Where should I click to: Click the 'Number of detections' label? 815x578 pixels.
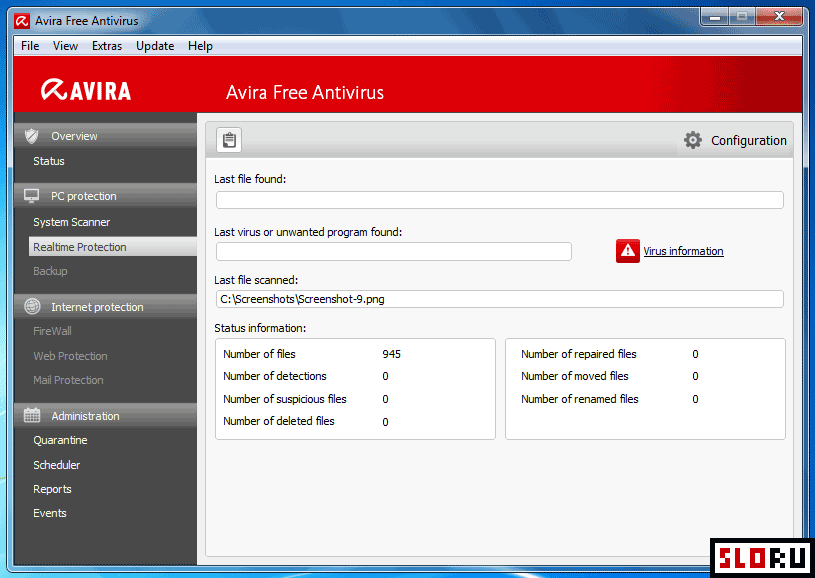pyautogui.click(x=274, y=376)
